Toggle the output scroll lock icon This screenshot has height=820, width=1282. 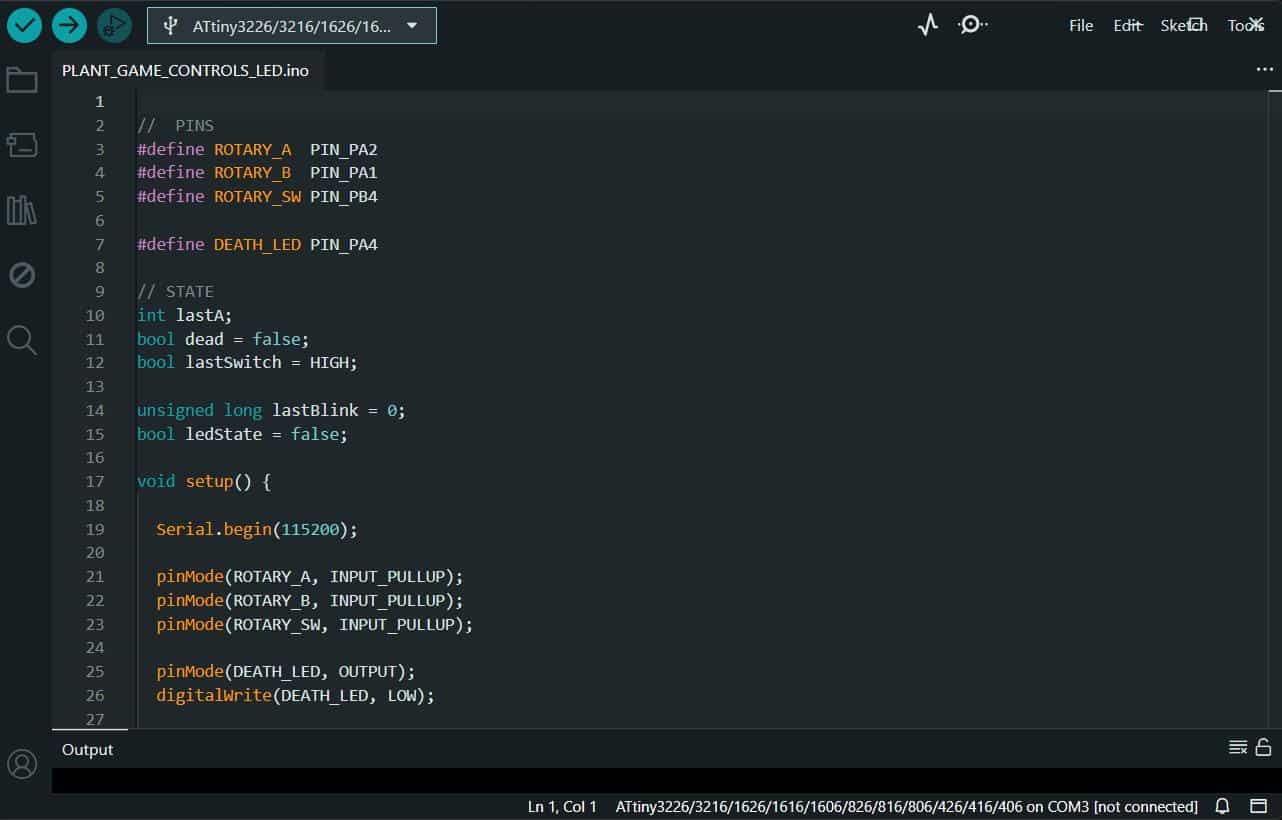pos(1263,747)
